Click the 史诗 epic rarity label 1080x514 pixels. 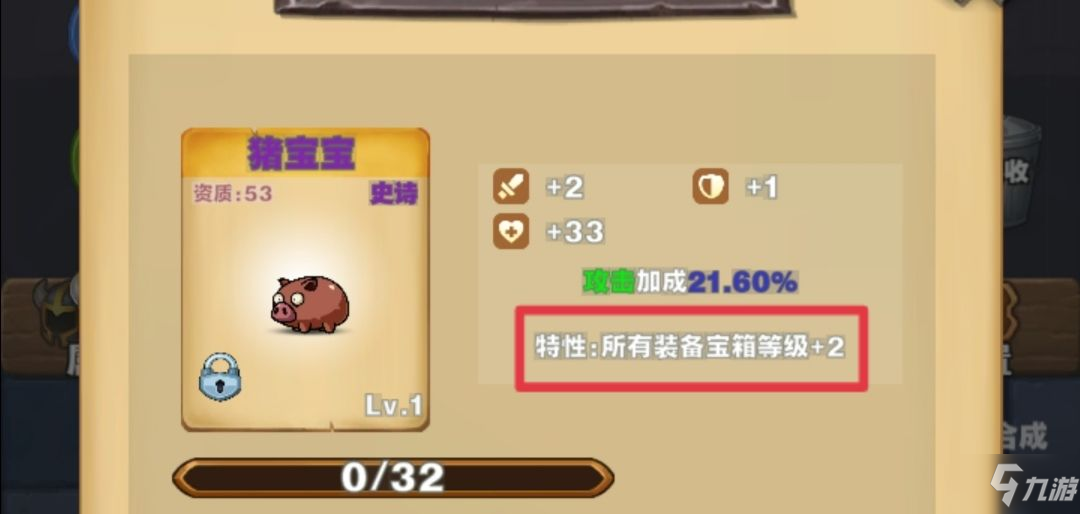[x=393, y=195]
